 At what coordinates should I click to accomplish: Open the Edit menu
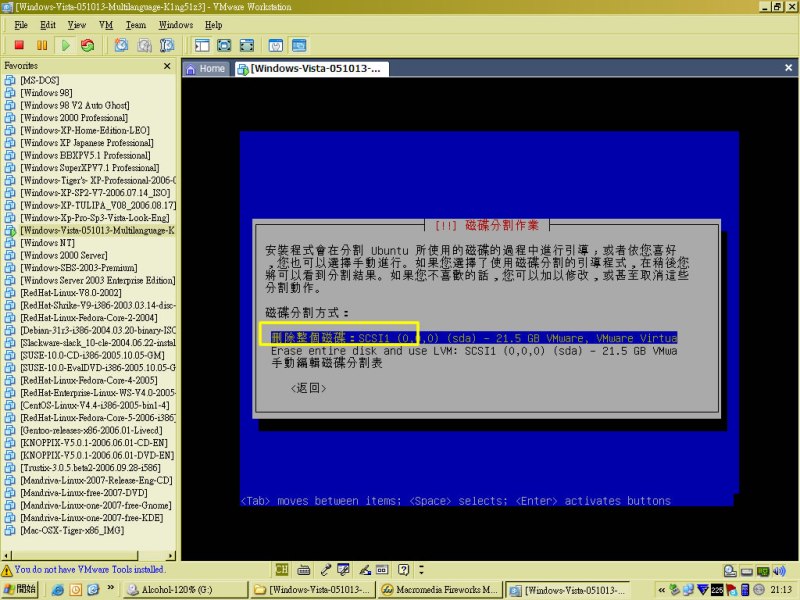tap(48, 25)
